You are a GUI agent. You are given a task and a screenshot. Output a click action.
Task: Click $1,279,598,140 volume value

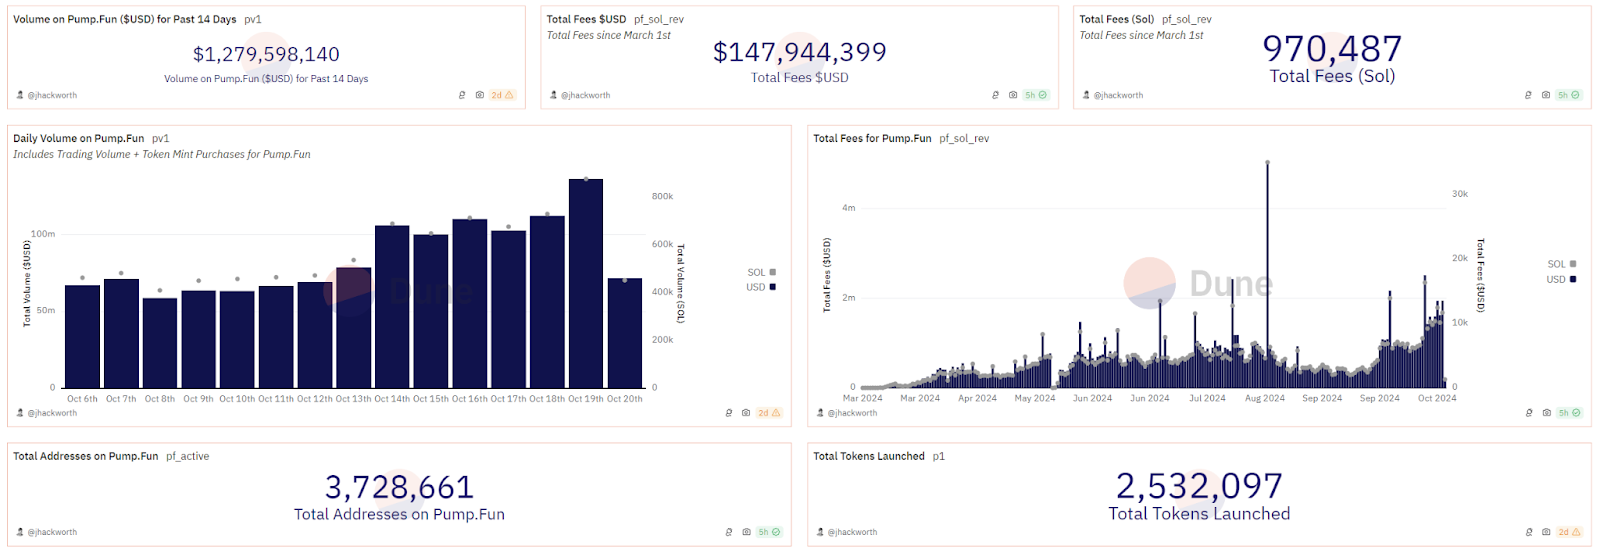266,54
